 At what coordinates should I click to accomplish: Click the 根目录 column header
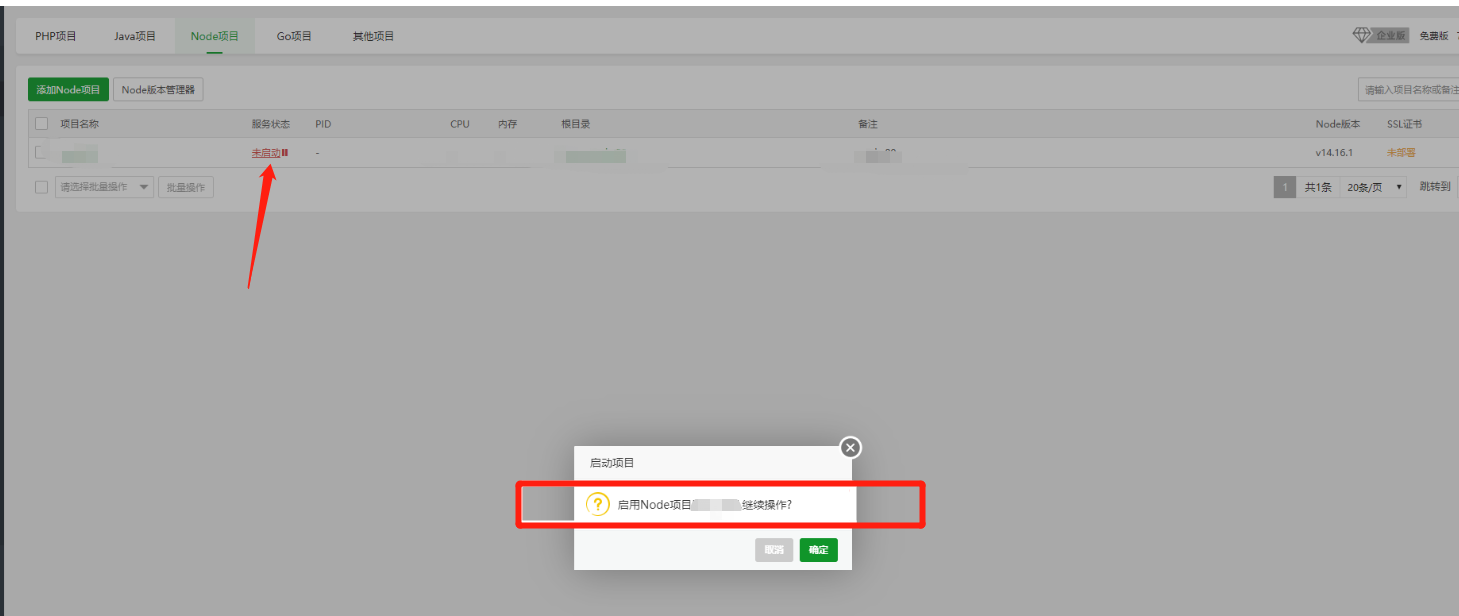[576, 124]
